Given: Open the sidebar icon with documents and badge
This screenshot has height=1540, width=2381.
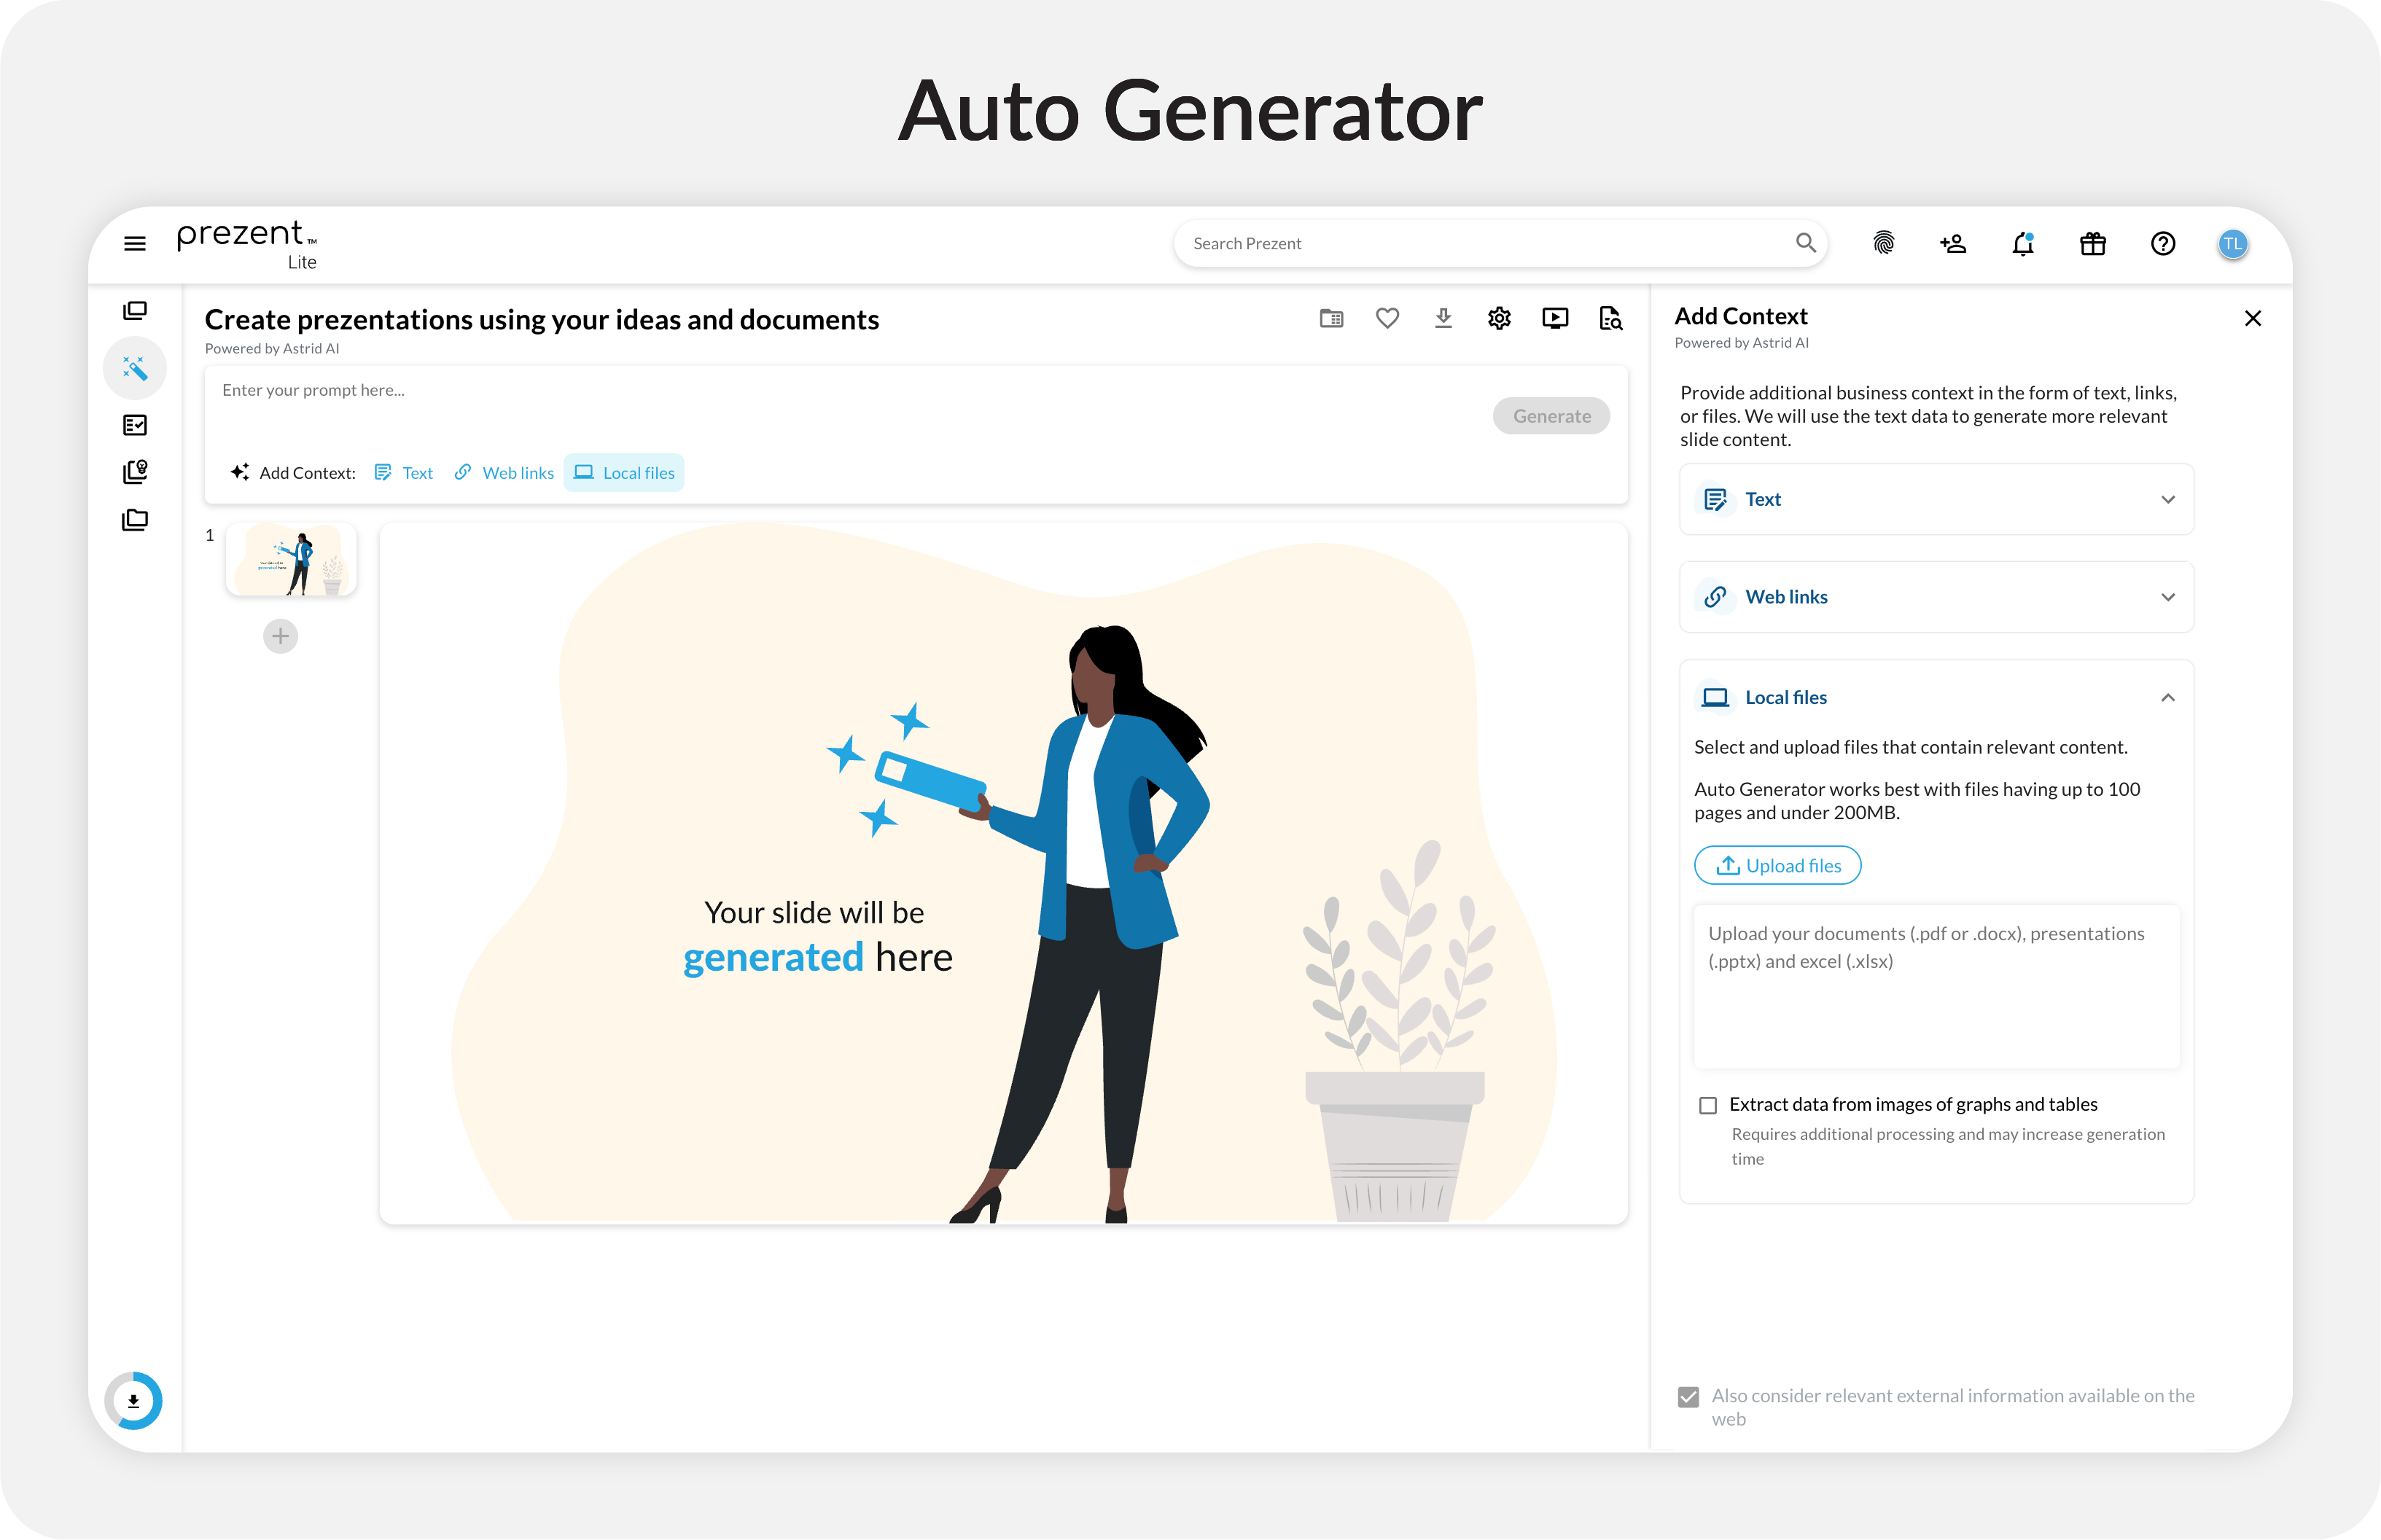Looking at the screenshot, I should 135,472.
